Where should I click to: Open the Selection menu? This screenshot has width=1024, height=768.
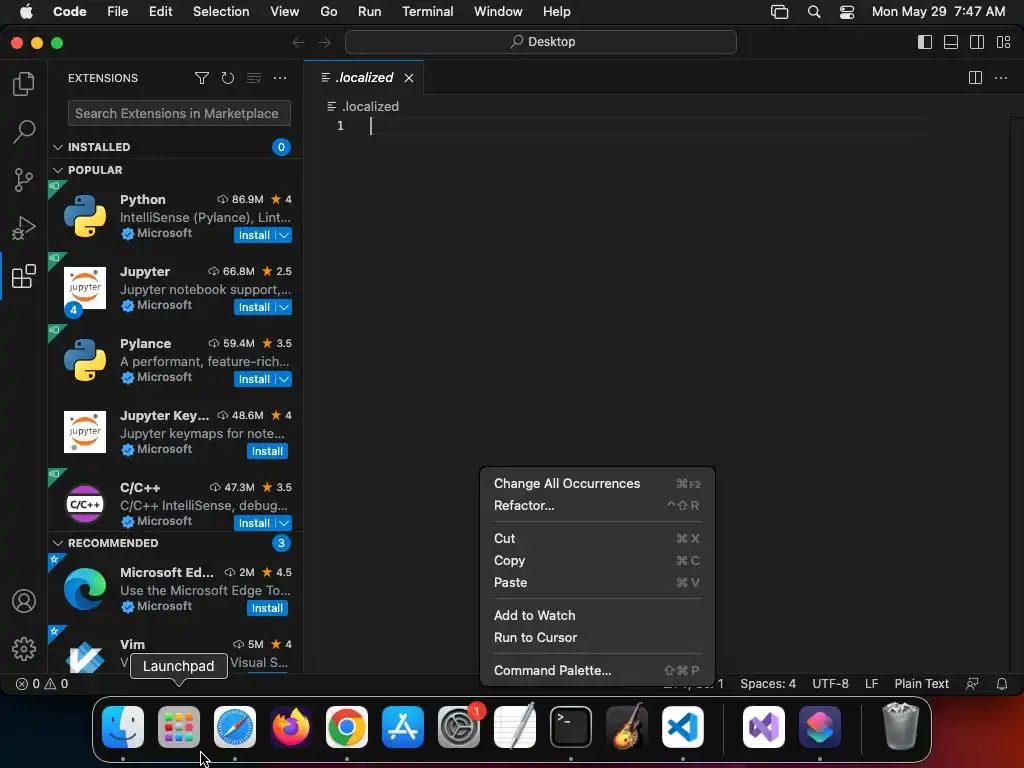point(221,12)
